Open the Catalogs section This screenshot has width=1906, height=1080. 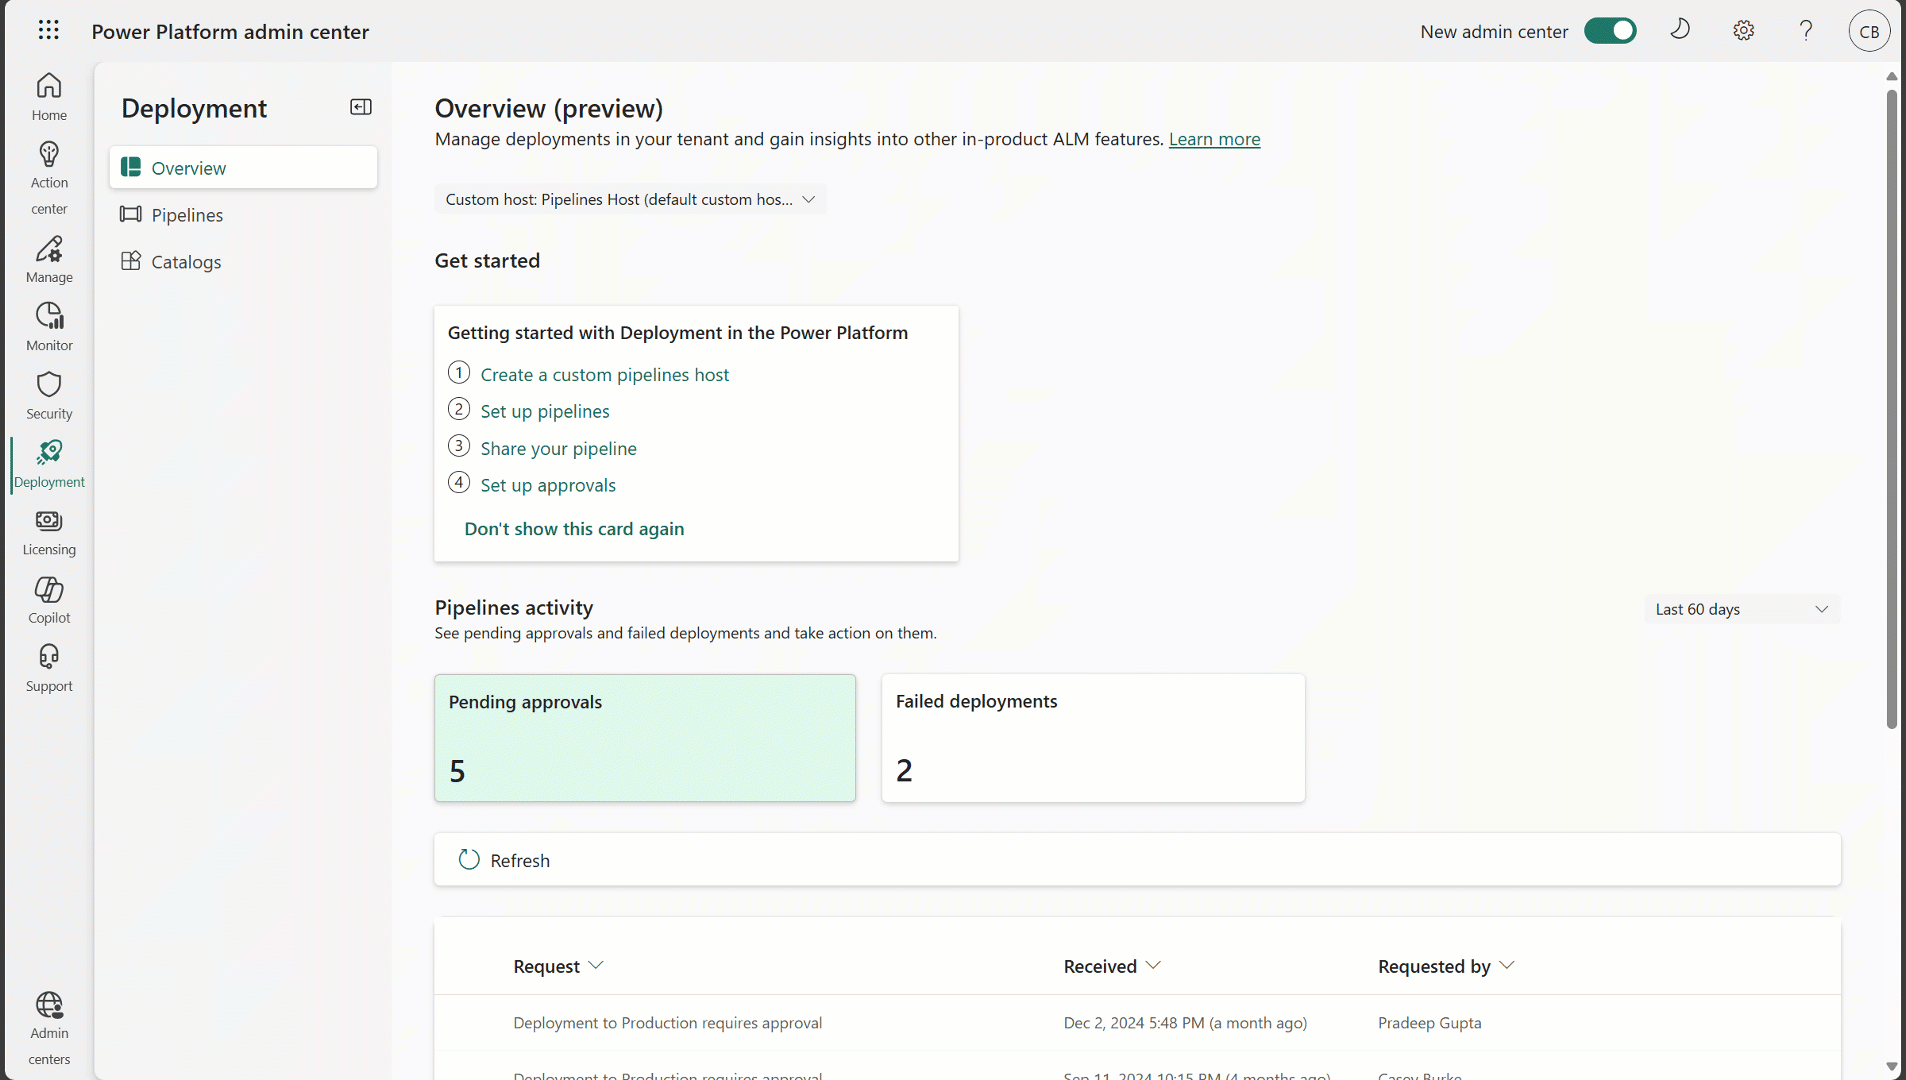click(186, 261)
